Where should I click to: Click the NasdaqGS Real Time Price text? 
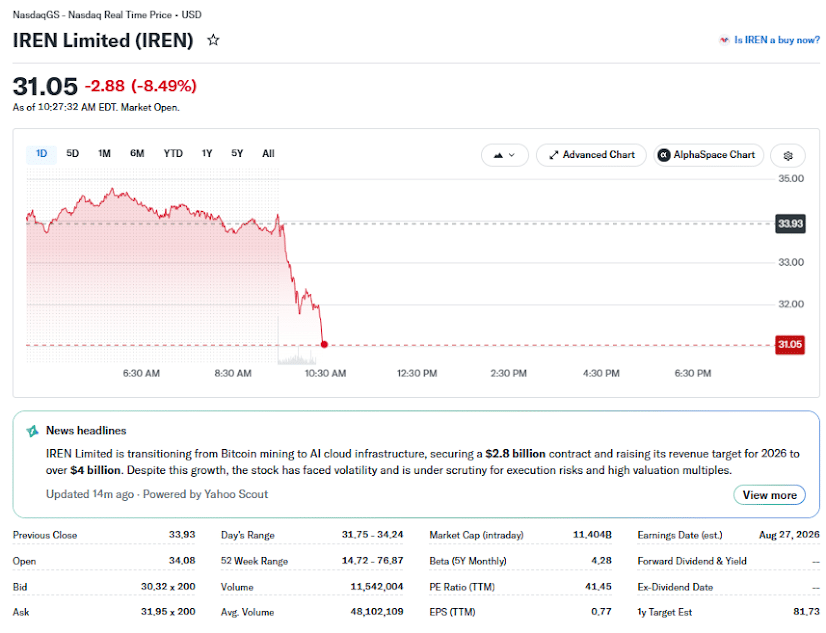107,15
